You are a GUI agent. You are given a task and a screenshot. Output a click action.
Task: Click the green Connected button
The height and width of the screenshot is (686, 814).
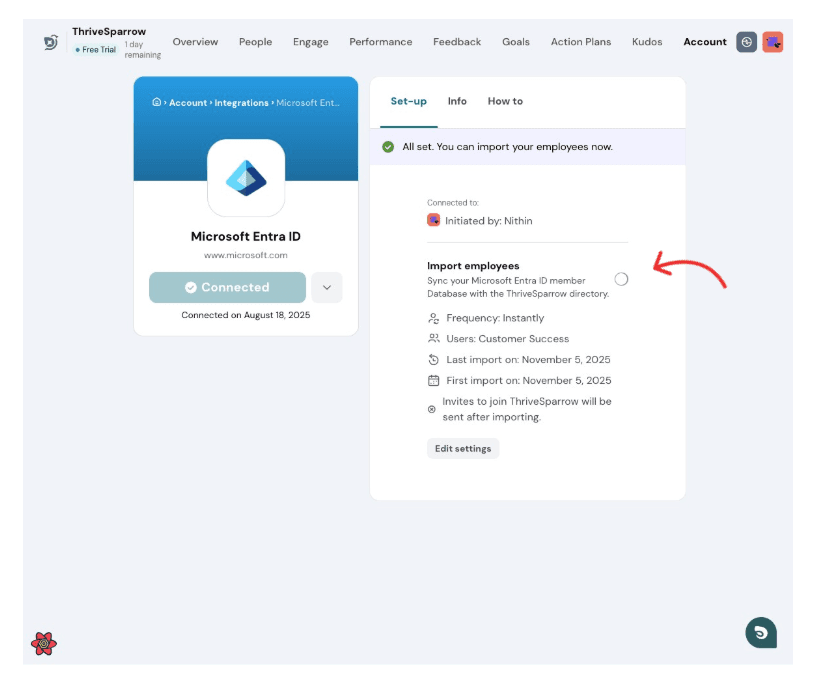tap(227, 287)
